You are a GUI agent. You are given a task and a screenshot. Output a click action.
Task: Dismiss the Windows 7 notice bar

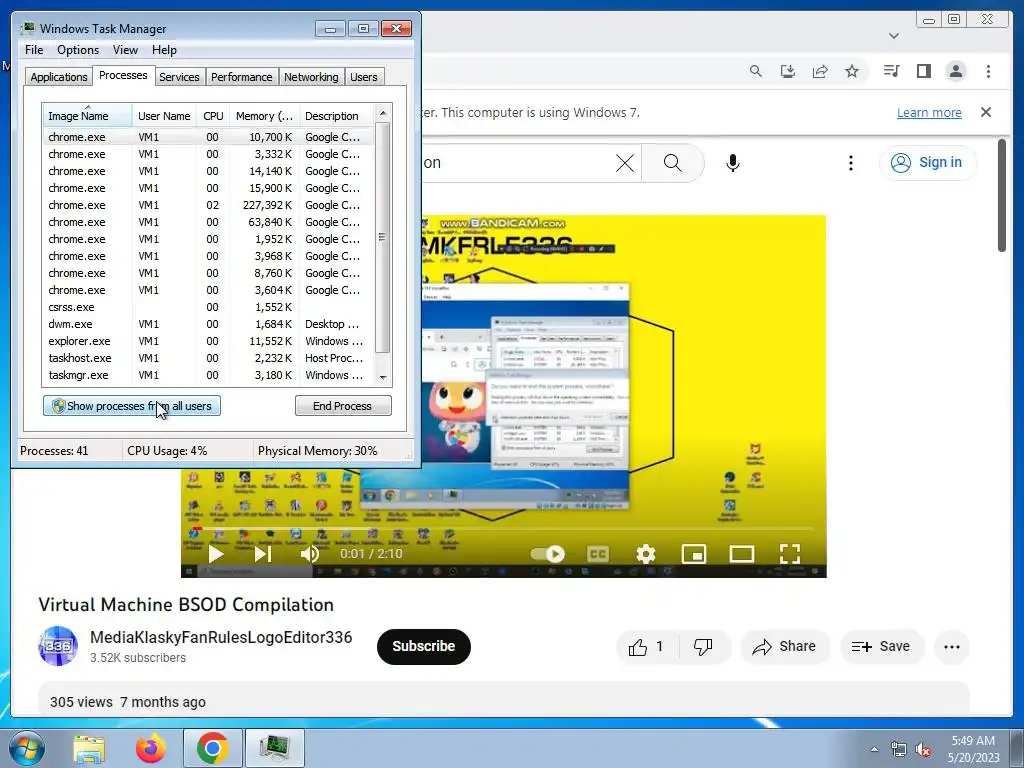click(986, 112)
